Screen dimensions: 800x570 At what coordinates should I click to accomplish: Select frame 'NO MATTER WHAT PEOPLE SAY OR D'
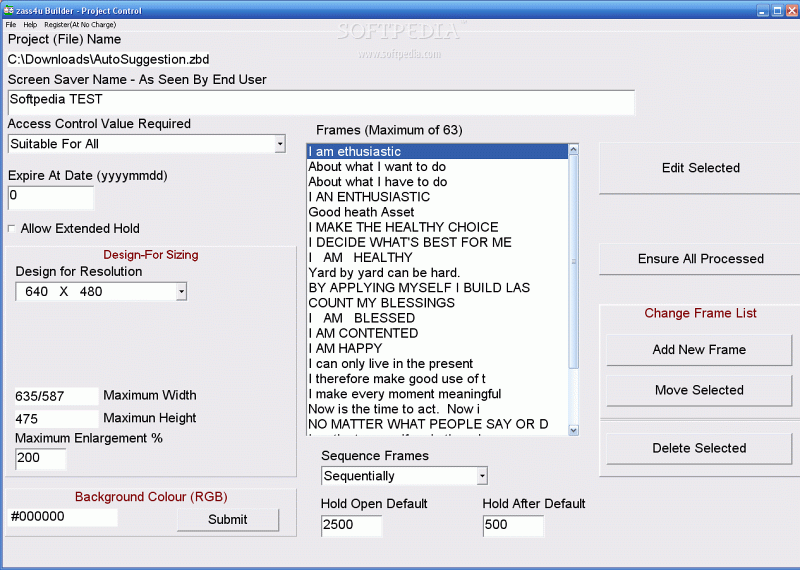coord(437,424)
